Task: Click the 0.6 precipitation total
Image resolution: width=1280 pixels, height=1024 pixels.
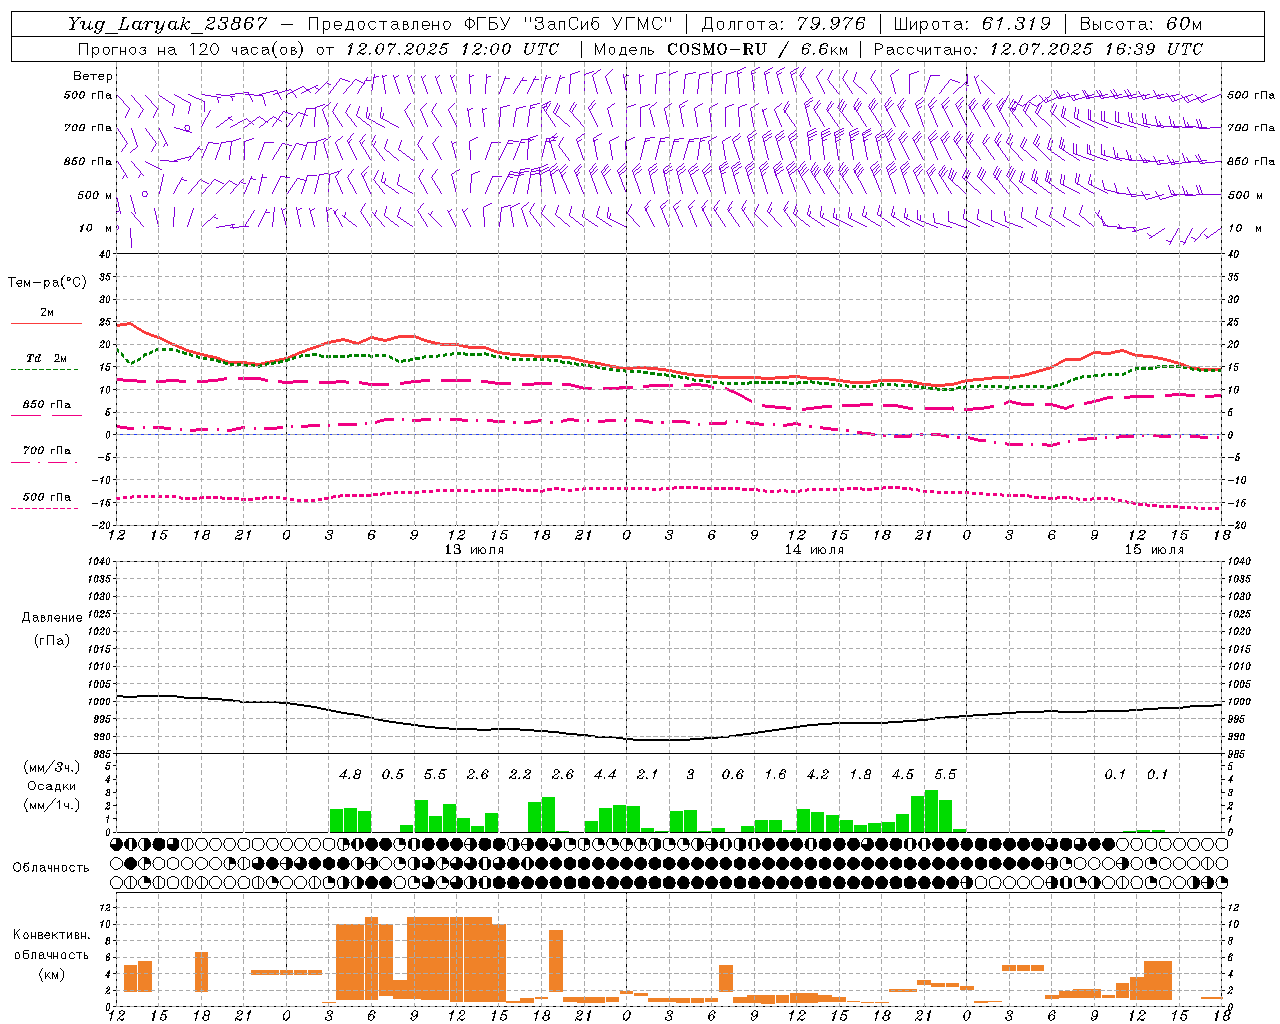Action: coord(733,774)
